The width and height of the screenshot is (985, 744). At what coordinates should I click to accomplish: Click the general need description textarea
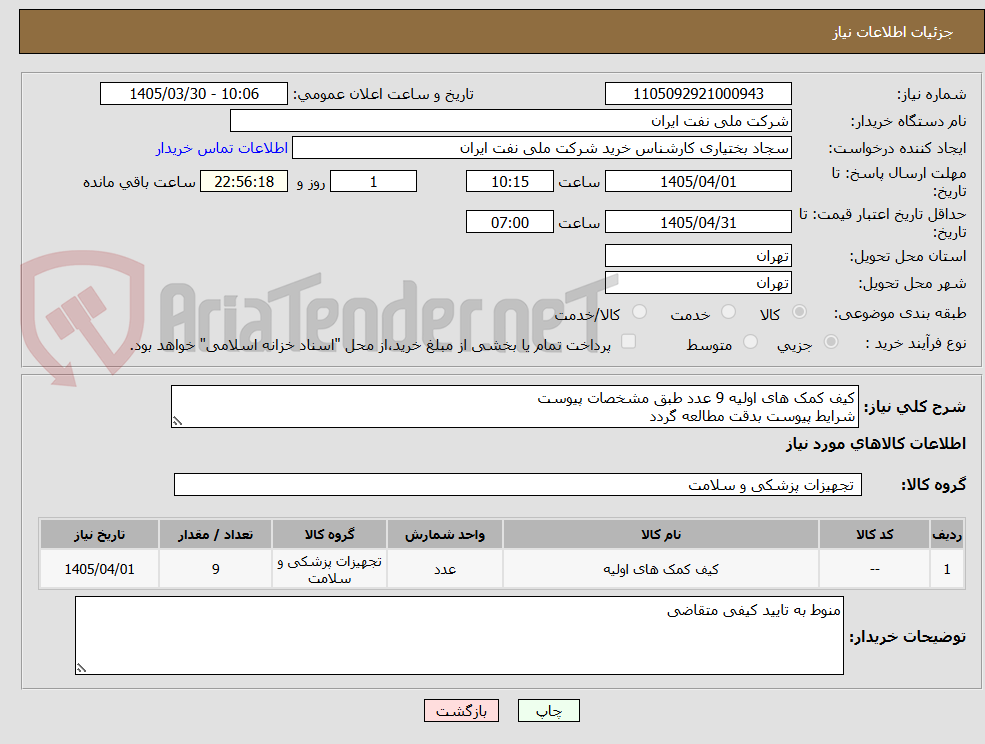(x=514, y=407)
